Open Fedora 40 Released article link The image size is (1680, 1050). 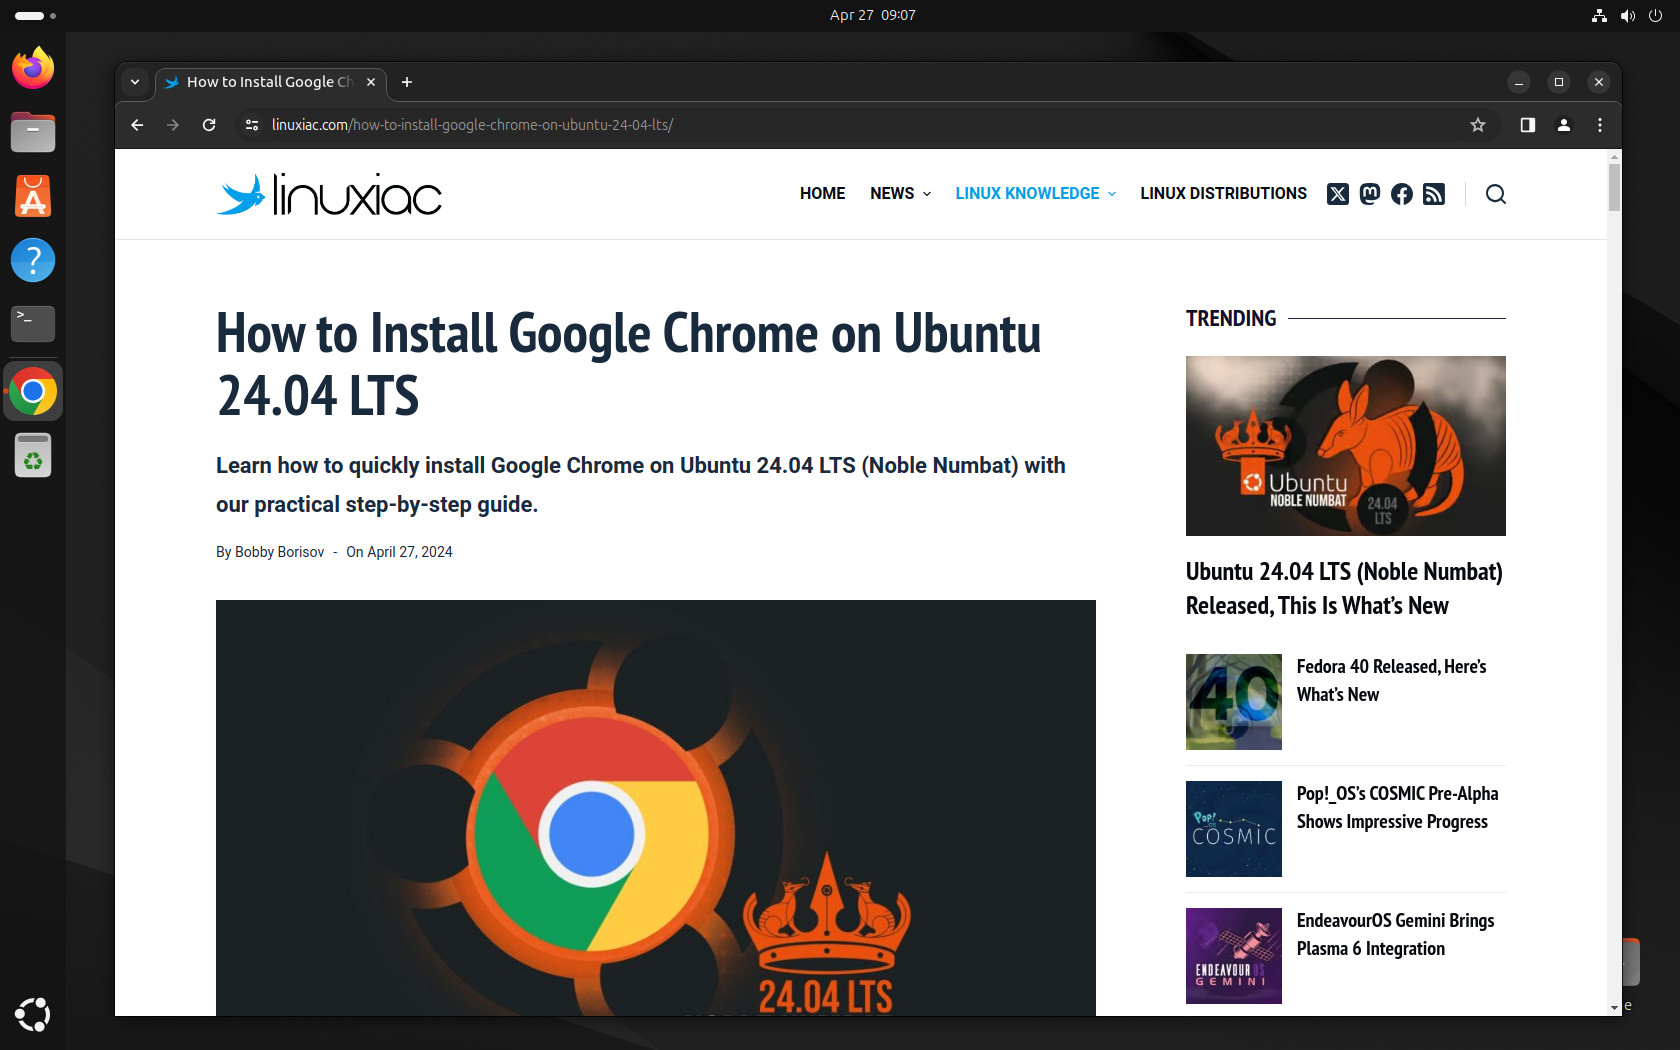point(1391,680)
